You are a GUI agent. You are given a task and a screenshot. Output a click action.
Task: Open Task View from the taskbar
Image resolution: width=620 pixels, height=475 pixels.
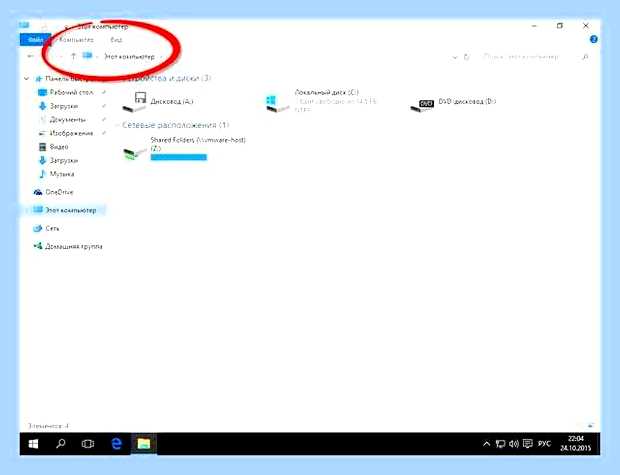88,444
